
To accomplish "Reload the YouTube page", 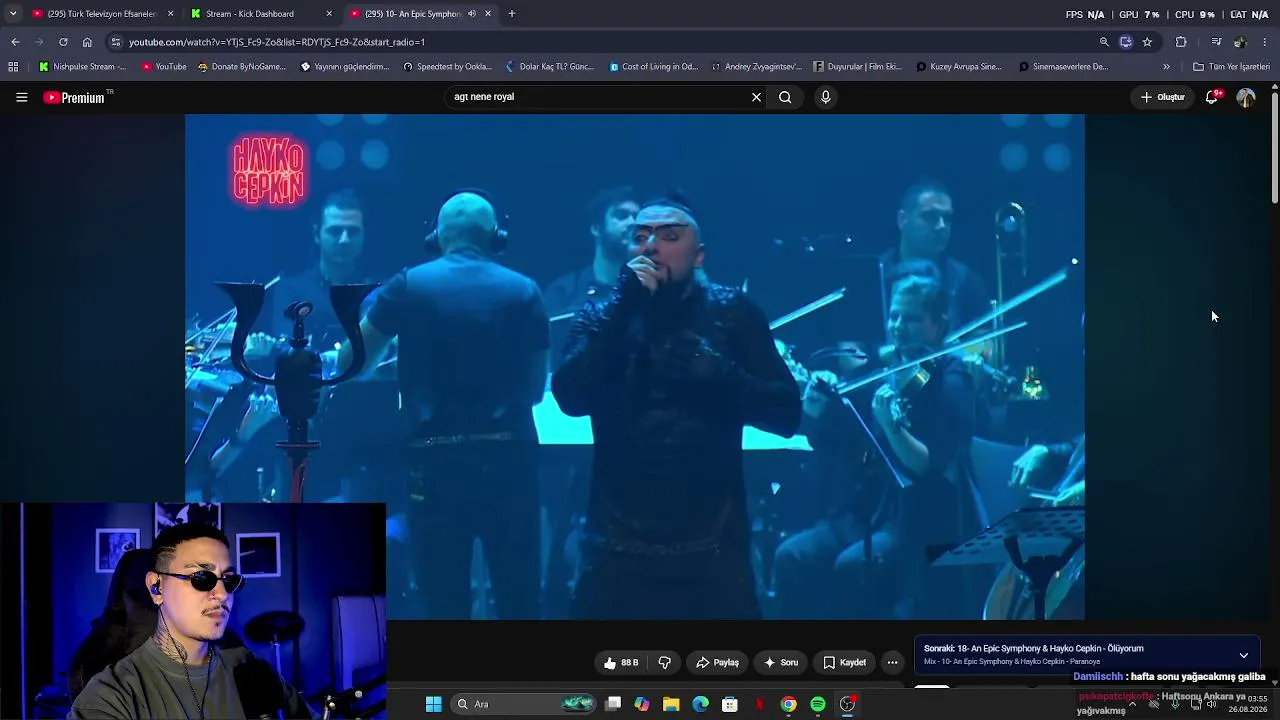I will coord(63,42).
